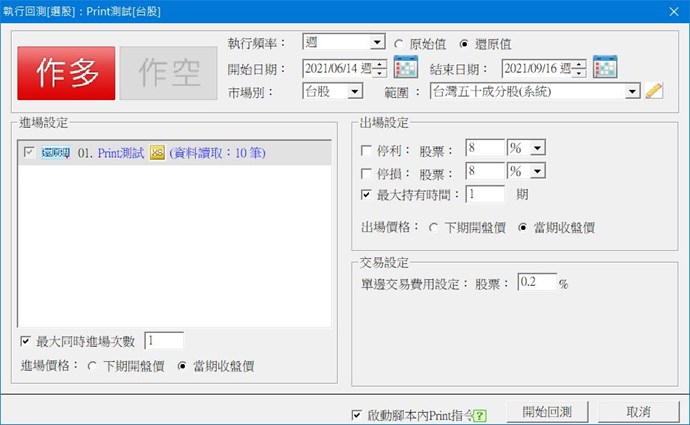Cancel the dialog with 取消
The image size is (690, 425).
639,412
